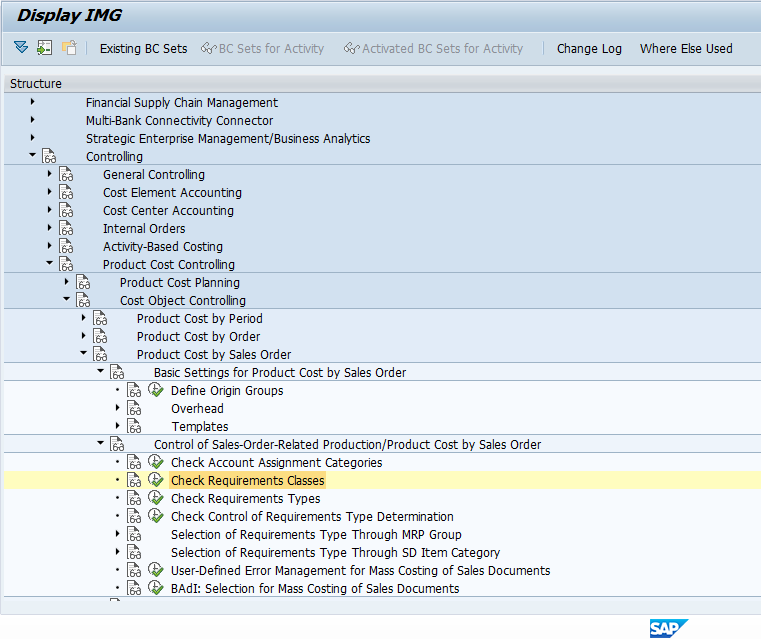Expand Product Cost by Period arrow
Screen dimensions: 761x639
(83, 318)
